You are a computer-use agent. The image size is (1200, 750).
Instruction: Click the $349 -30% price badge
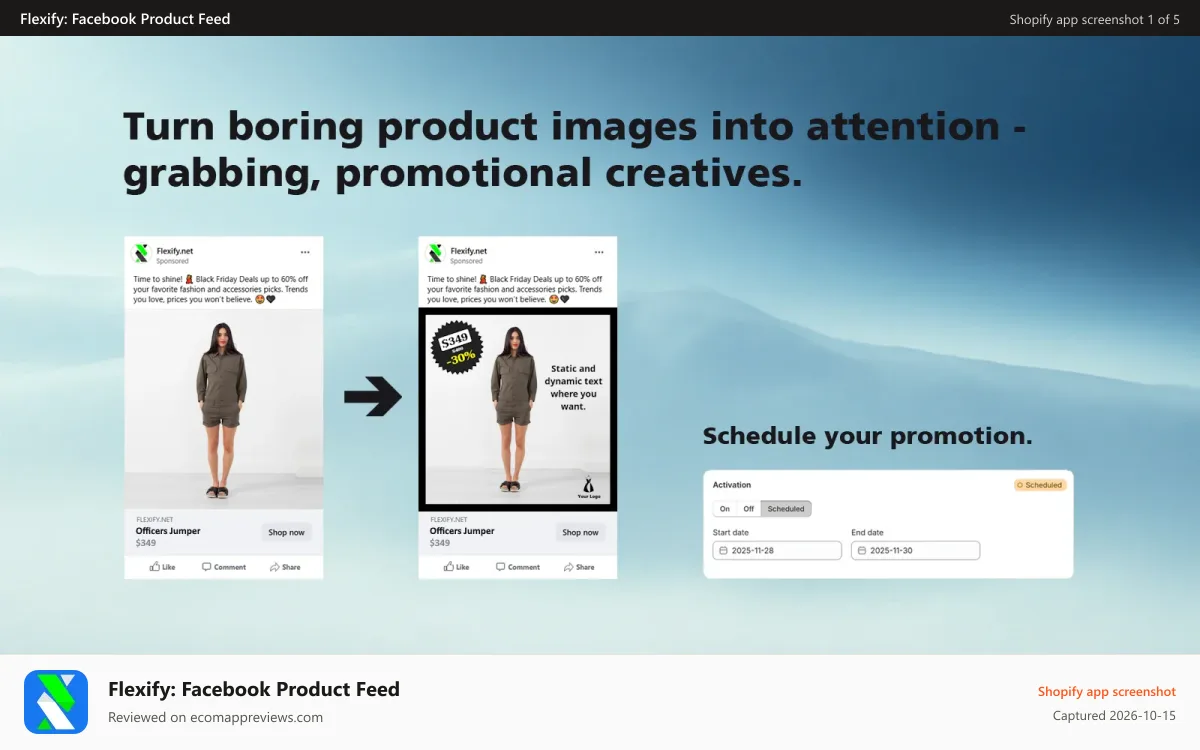coord(457,346)
